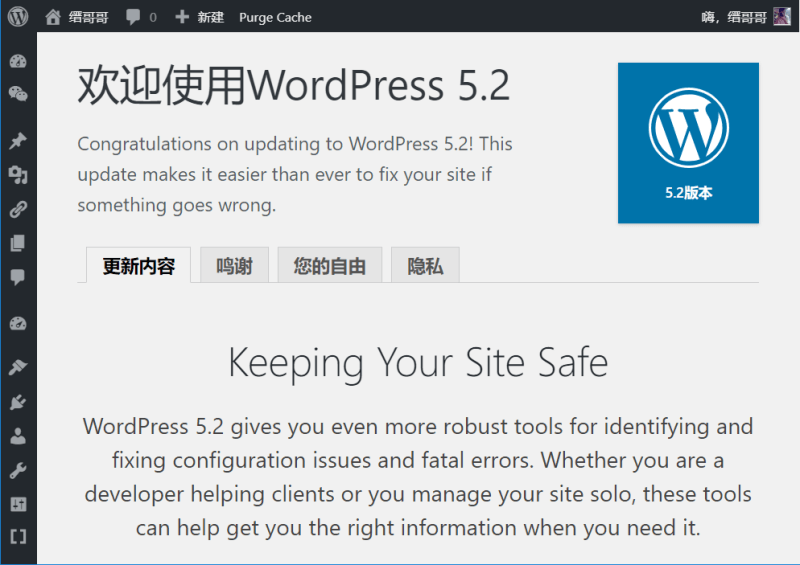Open the Plugins plug icon
The image size is (800, 565).
17,402
